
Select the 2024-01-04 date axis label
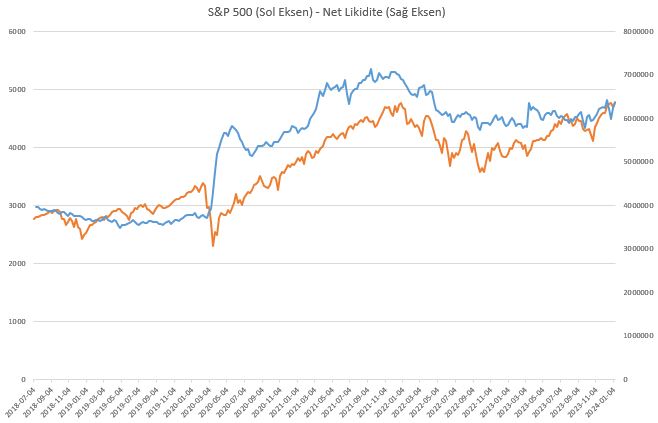pyautogui.click(x=600, y=401)
